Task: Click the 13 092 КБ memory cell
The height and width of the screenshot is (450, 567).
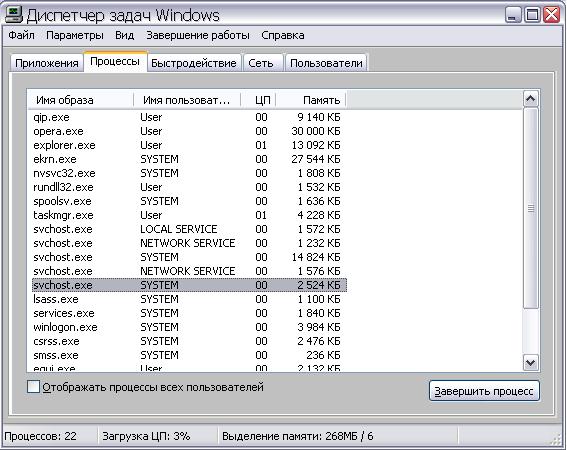Action: pyautogui.click(x=316, y=145)
